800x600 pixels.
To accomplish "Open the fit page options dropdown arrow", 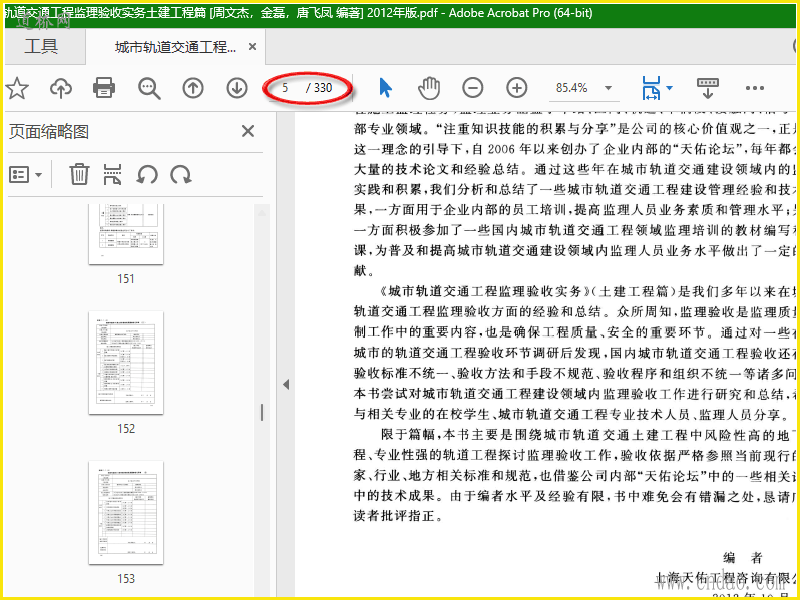I will pyautogui.click(x=669, y=88).
